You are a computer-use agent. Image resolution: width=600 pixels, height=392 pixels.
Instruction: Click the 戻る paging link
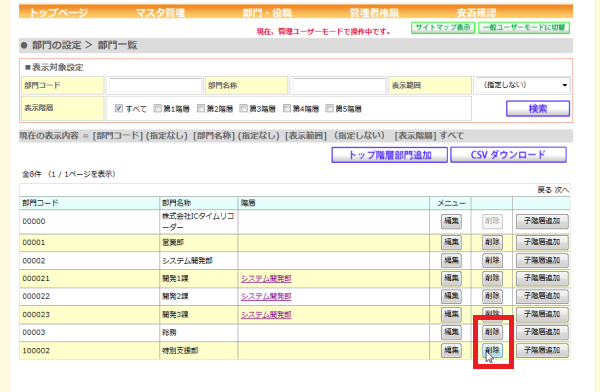(544, 190)
